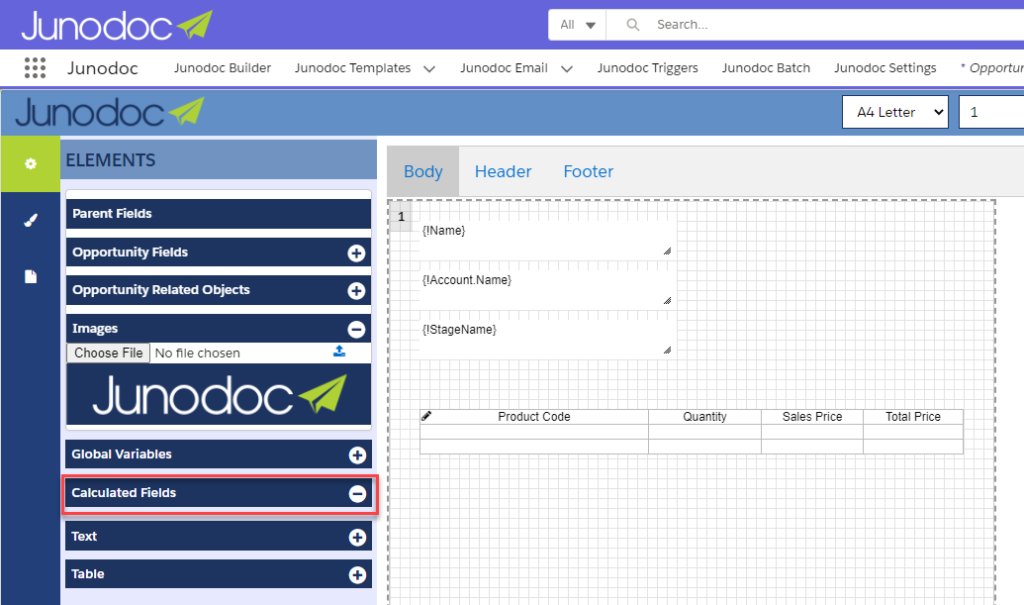Click the Choose File button
Screen dimensions: 1024x605
click(108, 353)
